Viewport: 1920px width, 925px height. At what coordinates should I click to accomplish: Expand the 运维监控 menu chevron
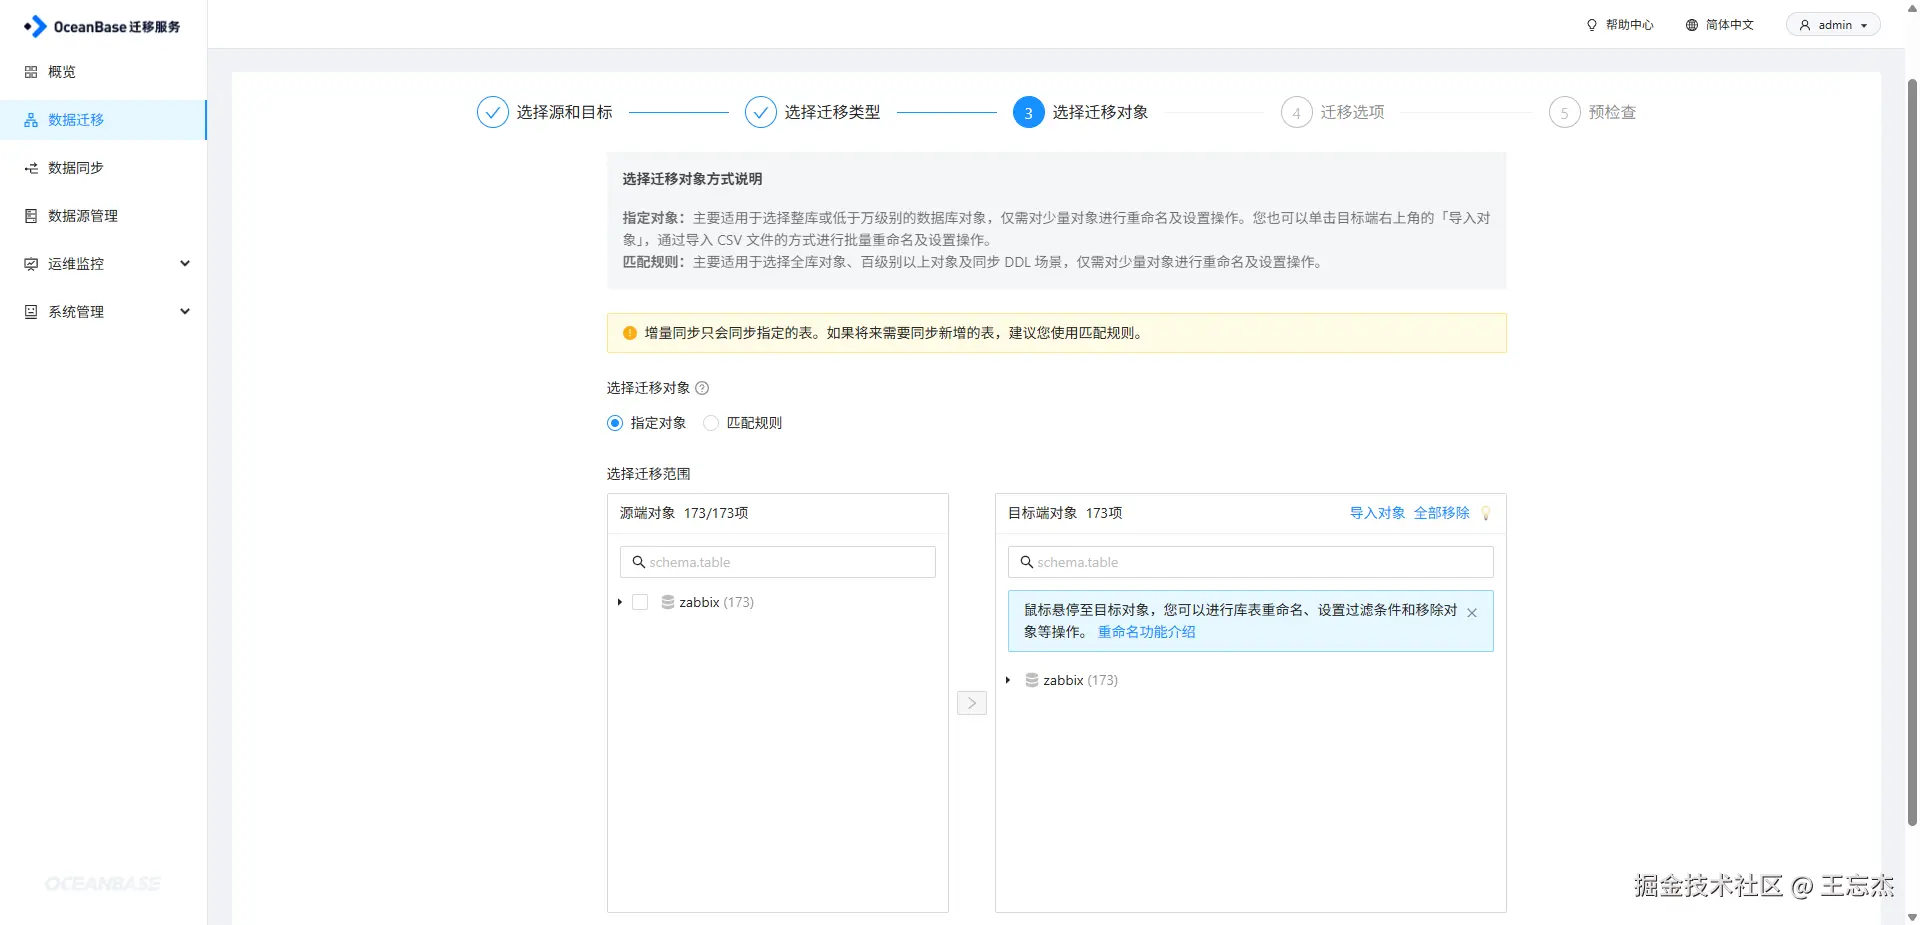(x=185, y=263)
